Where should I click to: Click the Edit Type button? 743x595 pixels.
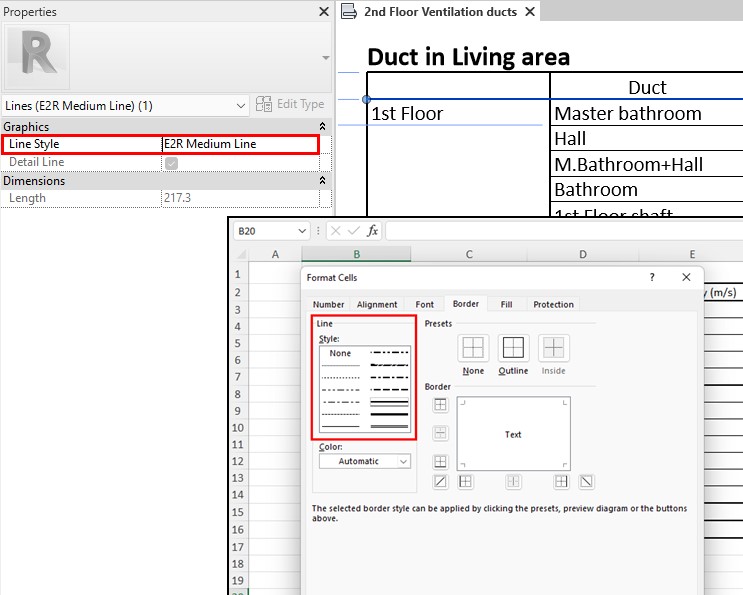[290, 105]
